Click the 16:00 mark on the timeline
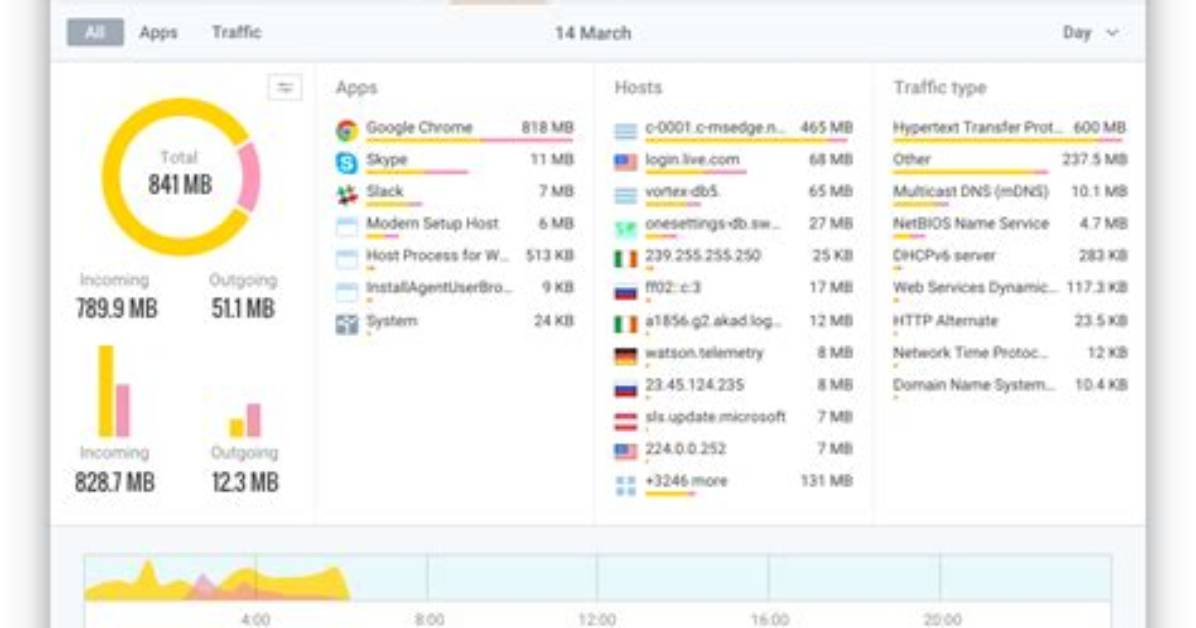Viewport: 1196px width, 628px height. 770,619
